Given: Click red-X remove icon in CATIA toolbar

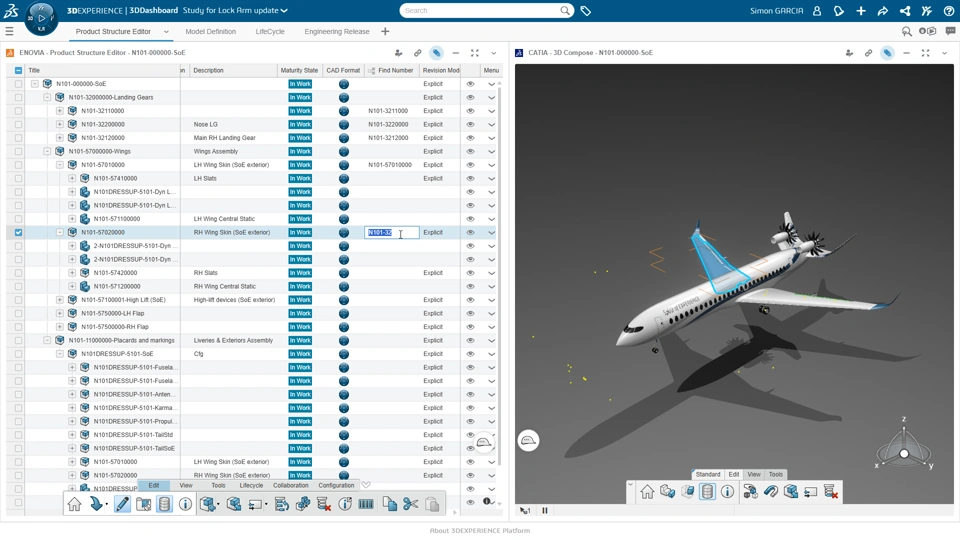Looking at the screenshot, I should [831, 491].
